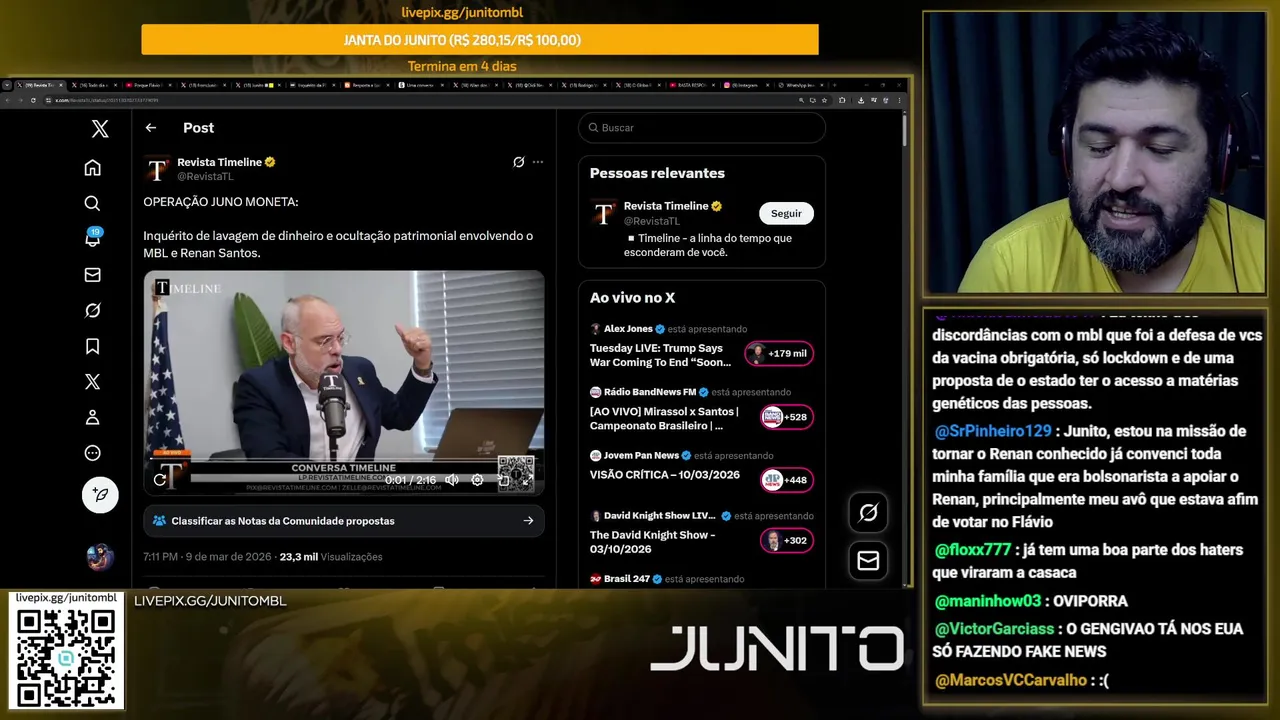Open floating messages envelope button

click(868, 561)
